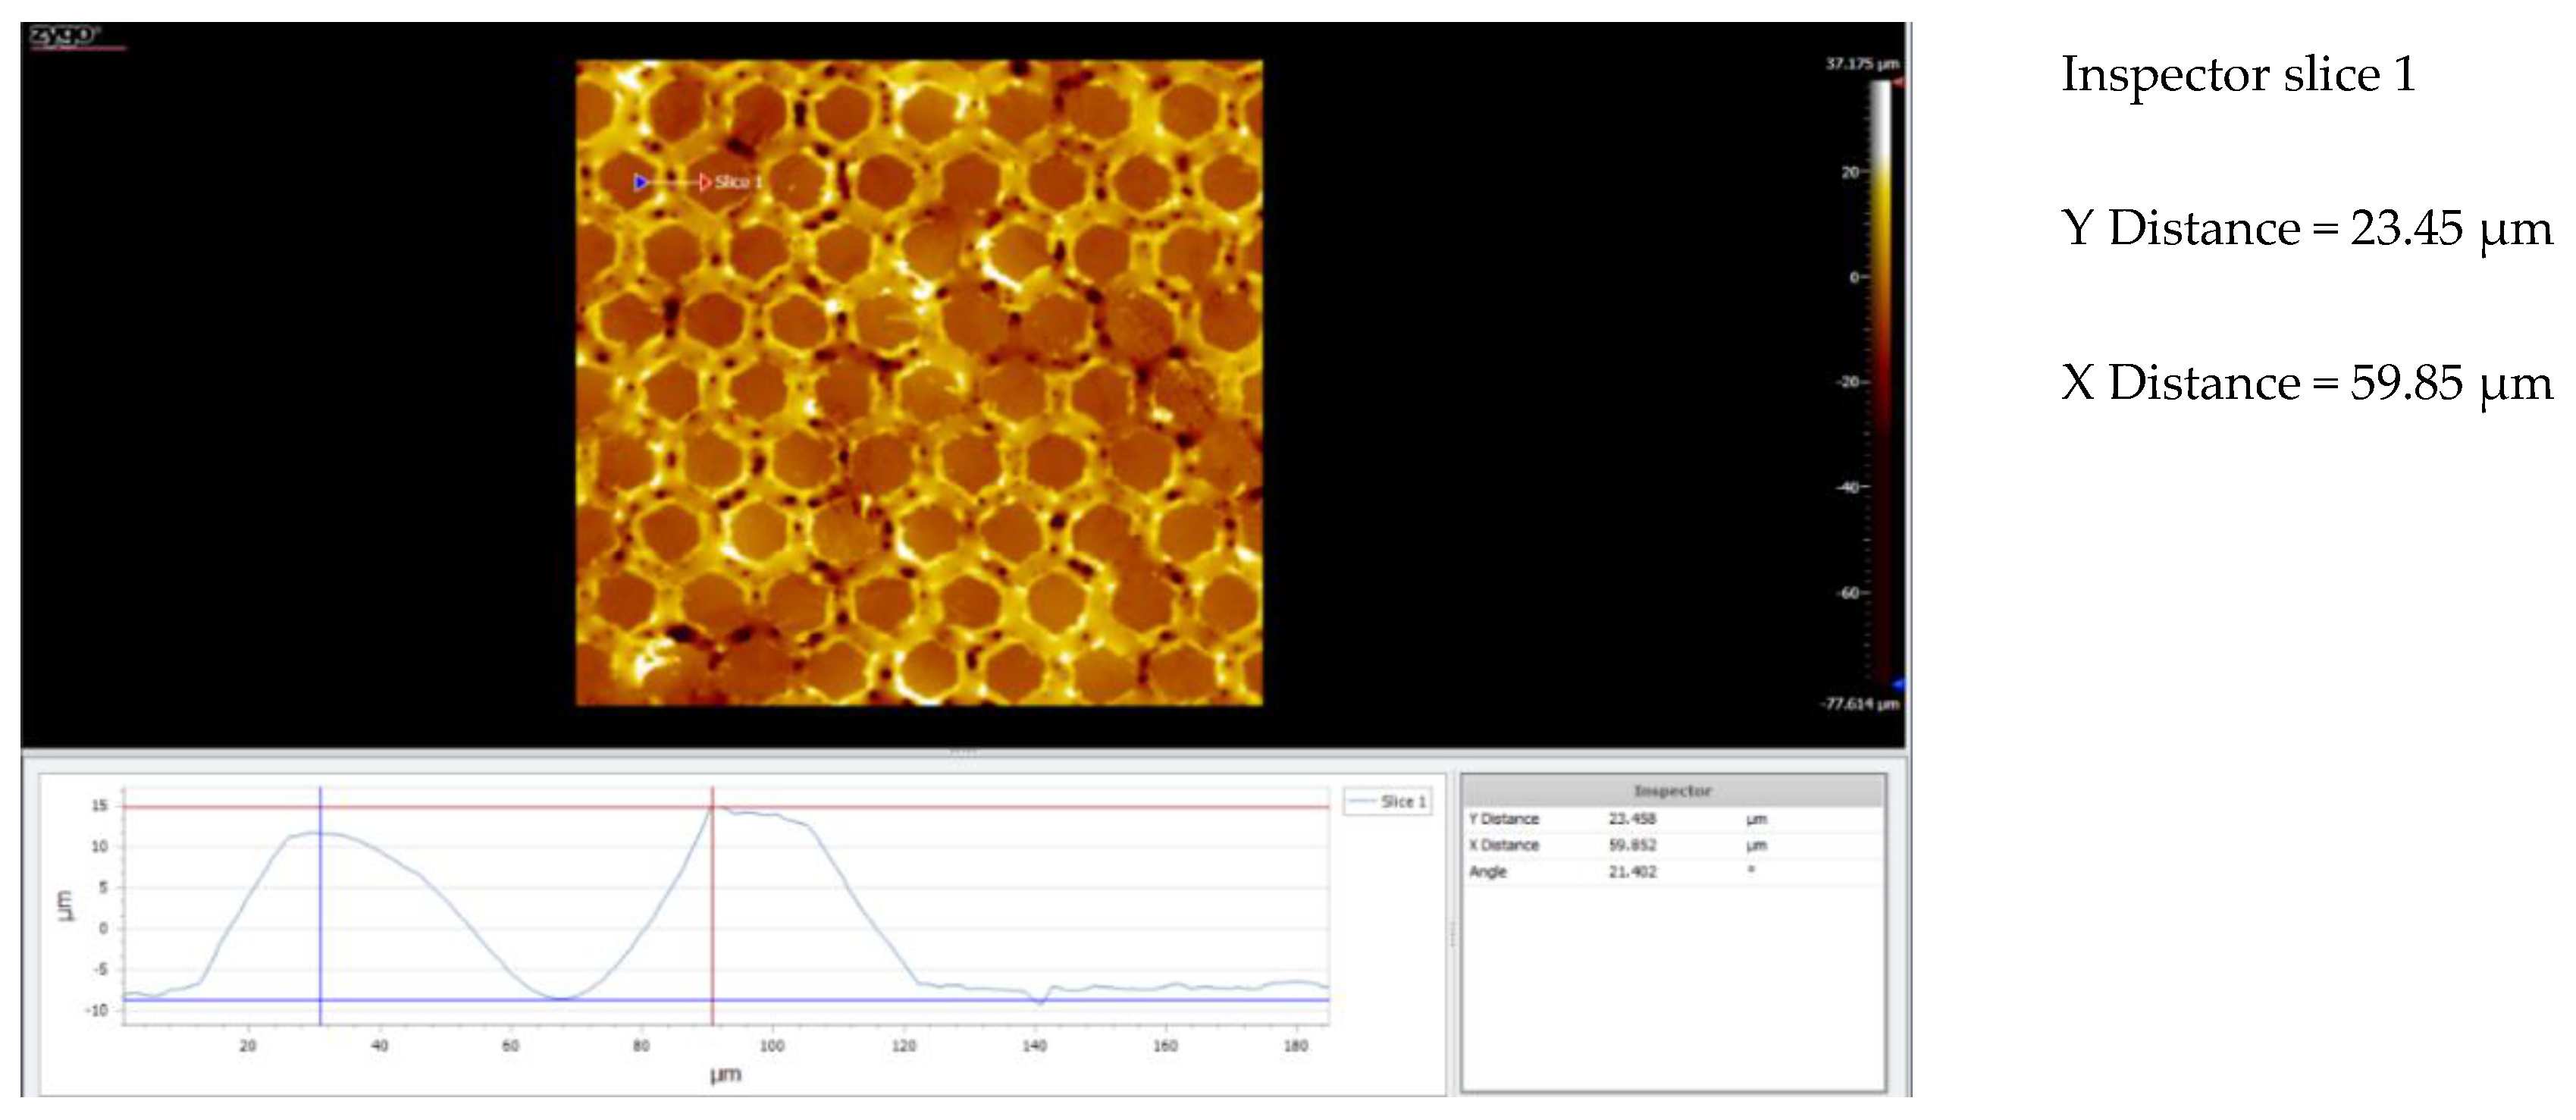
Task: Click the blue Slice 1 start handle
Action: coord(641,182)
